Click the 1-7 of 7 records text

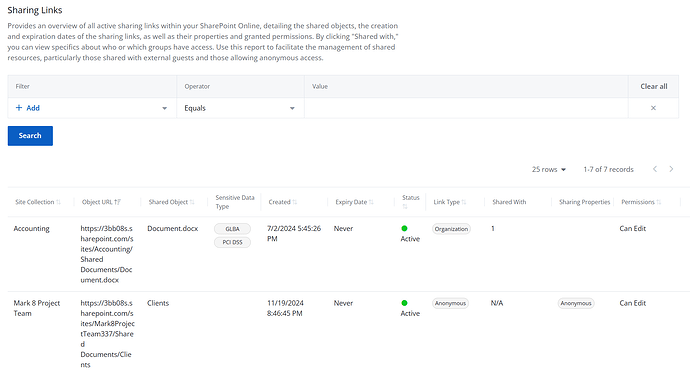pyautogui.click(x=609, y=169)
